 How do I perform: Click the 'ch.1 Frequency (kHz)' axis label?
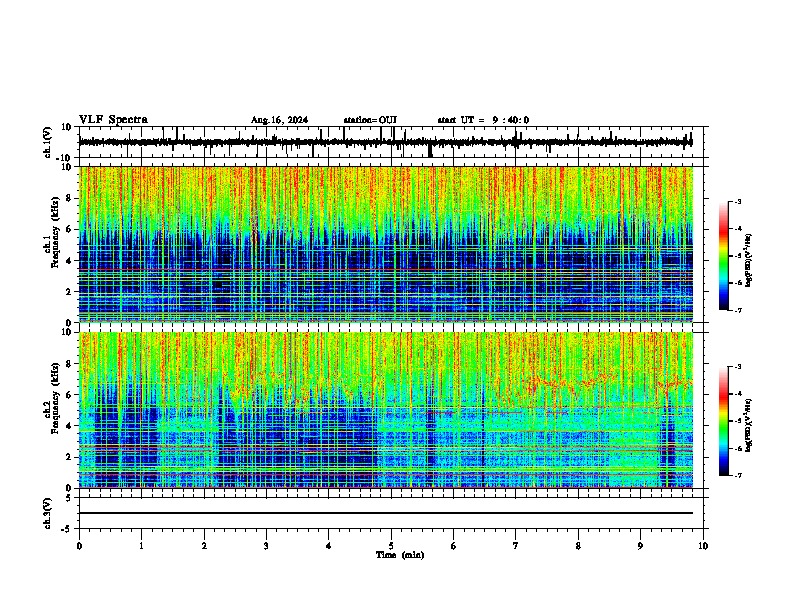[x=52, y=233]
